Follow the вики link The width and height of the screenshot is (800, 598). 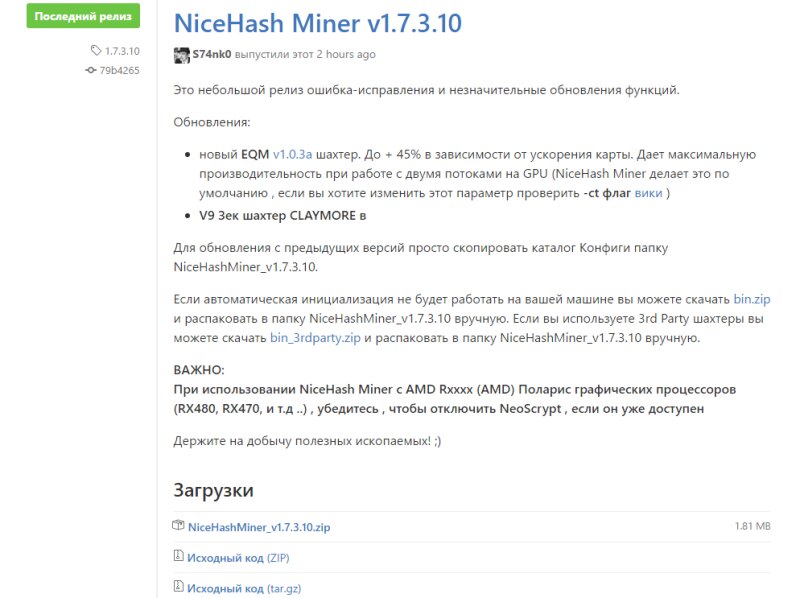648,192
